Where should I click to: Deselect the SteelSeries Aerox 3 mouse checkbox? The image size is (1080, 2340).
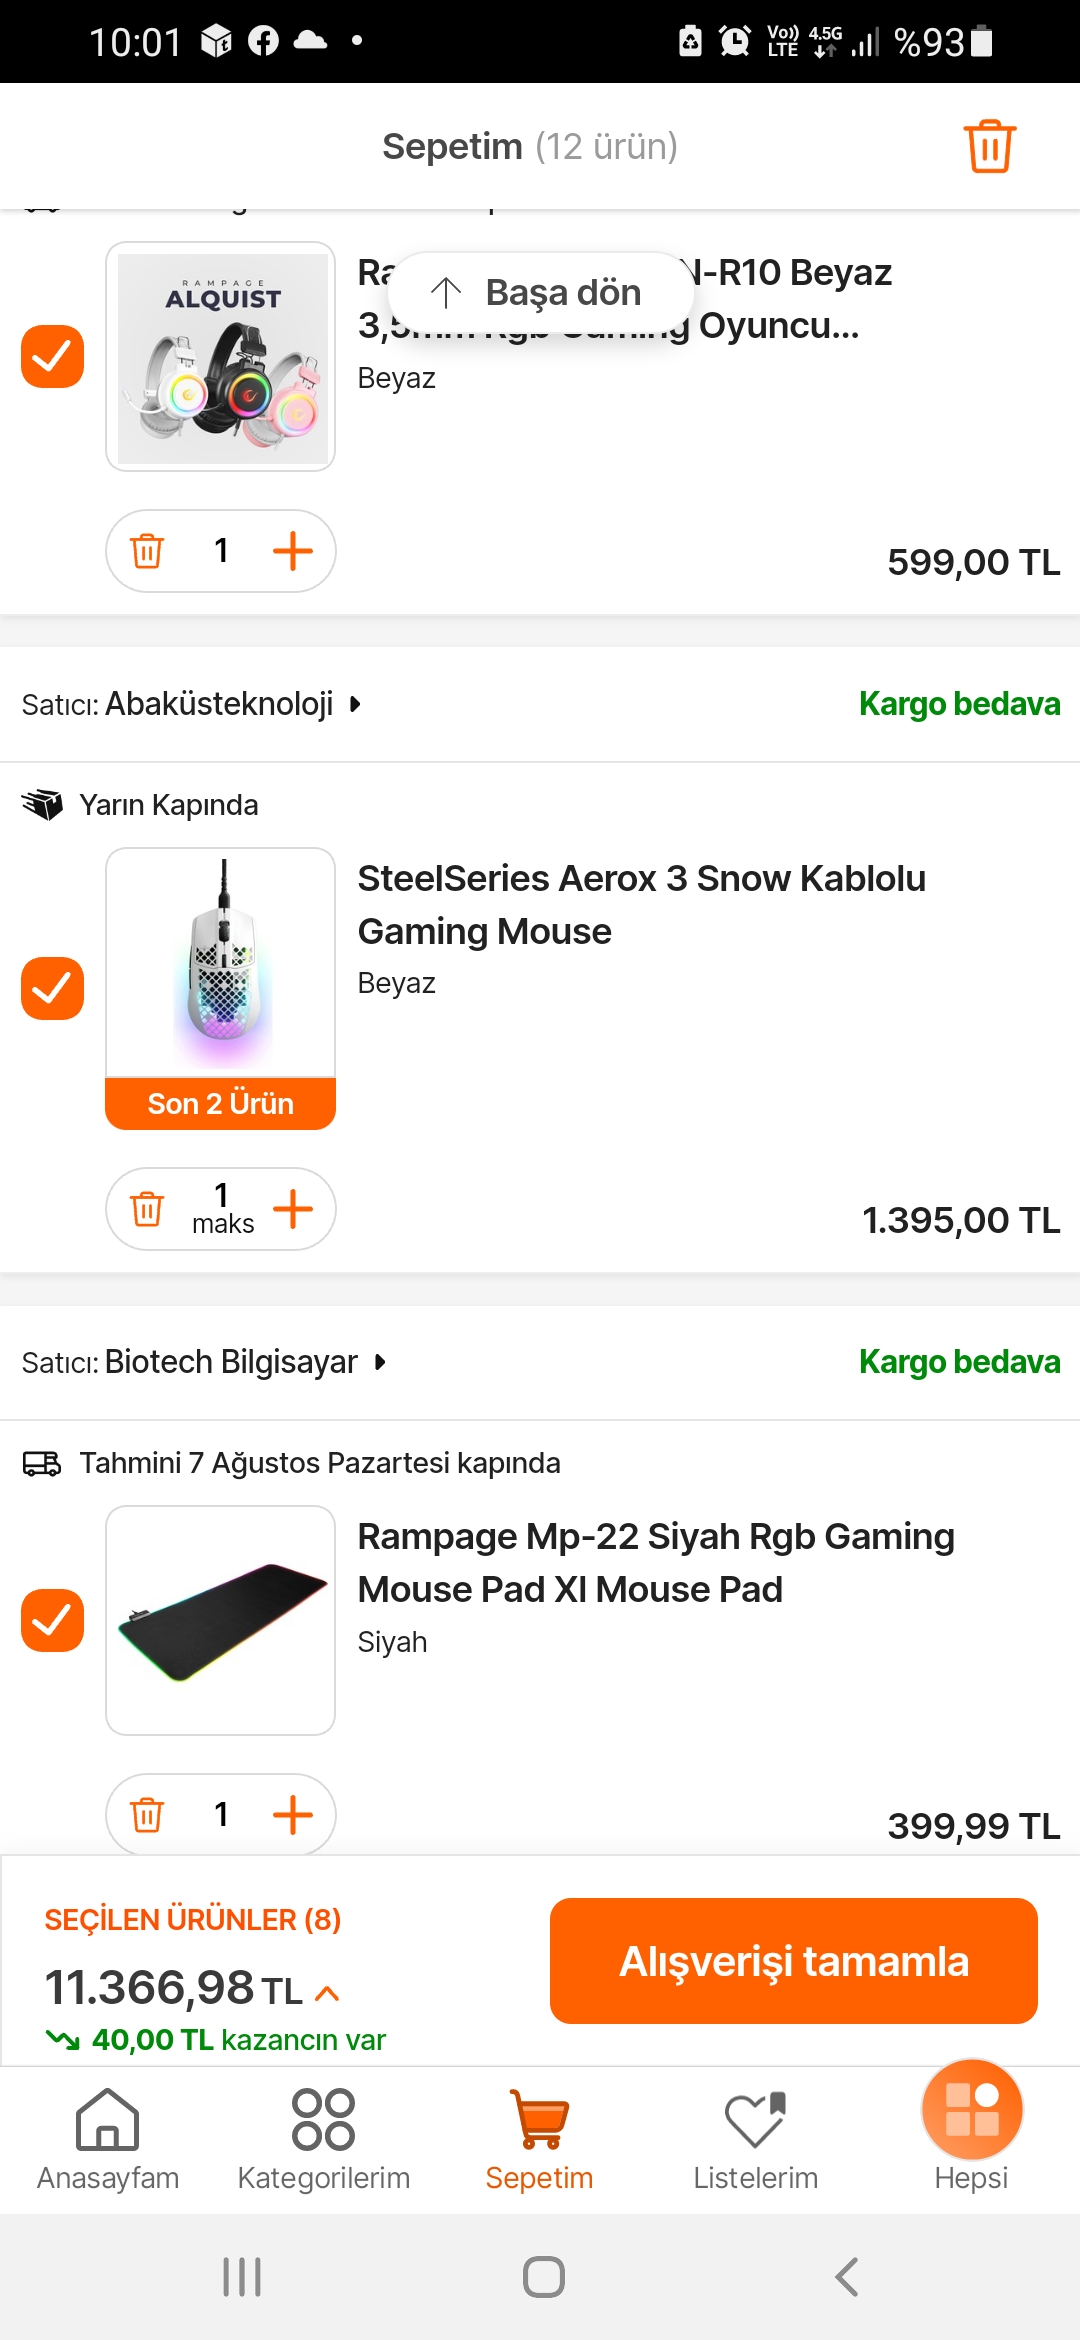pyautogui.click(x=52, y=988)
